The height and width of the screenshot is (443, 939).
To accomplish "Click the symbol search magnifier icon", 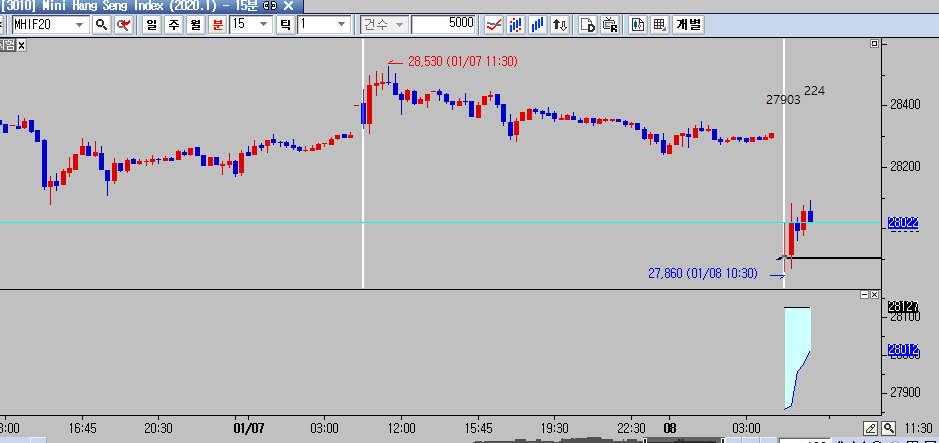I will [x=100, y=23].
